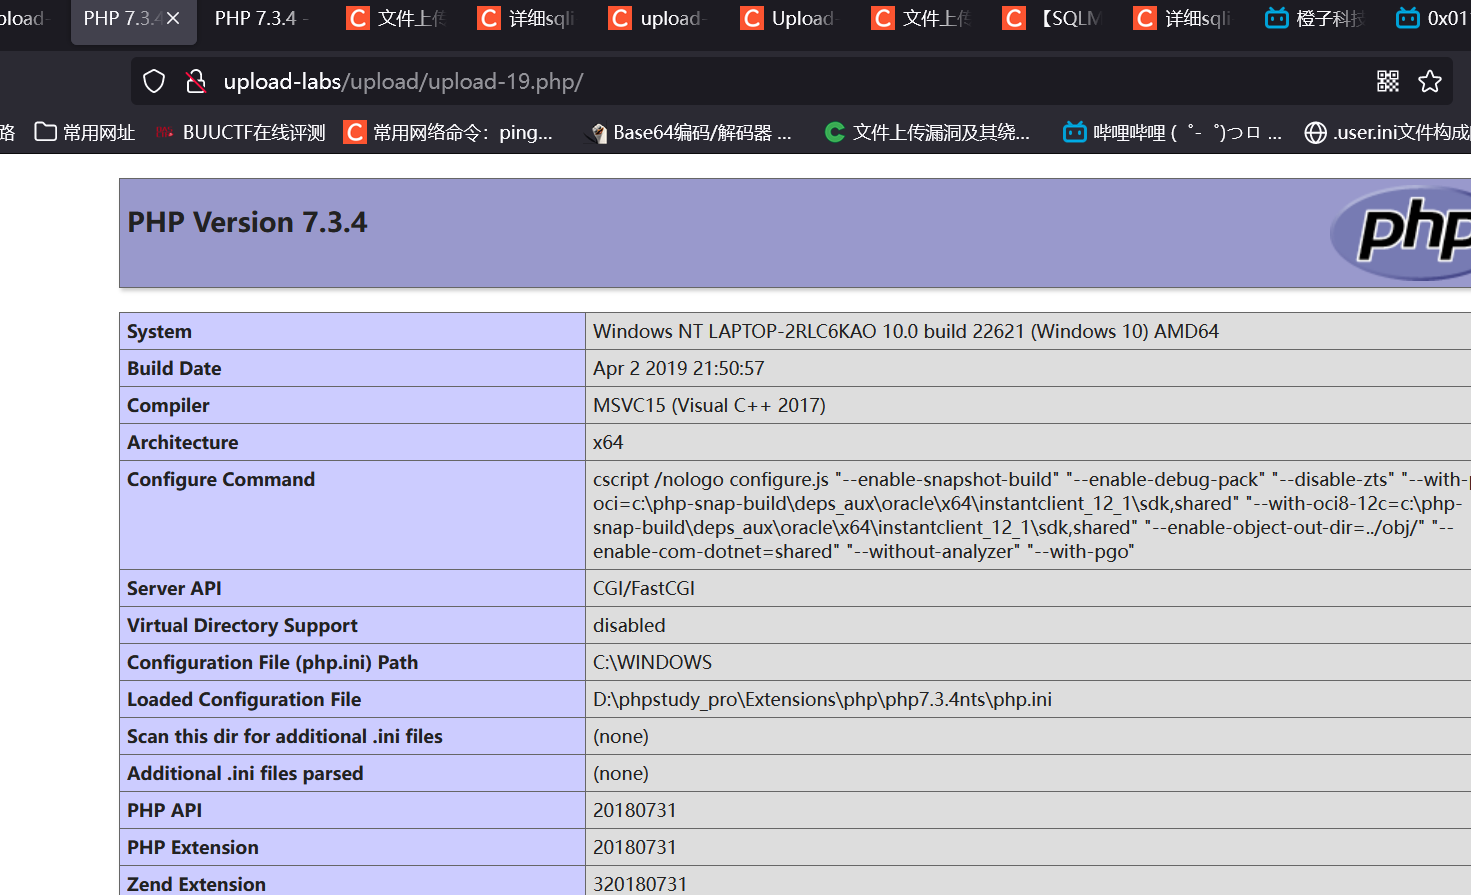1471x895 pixels.
Task: Click "Scan this dir for additional .ini files"
Action: (285, 736)
